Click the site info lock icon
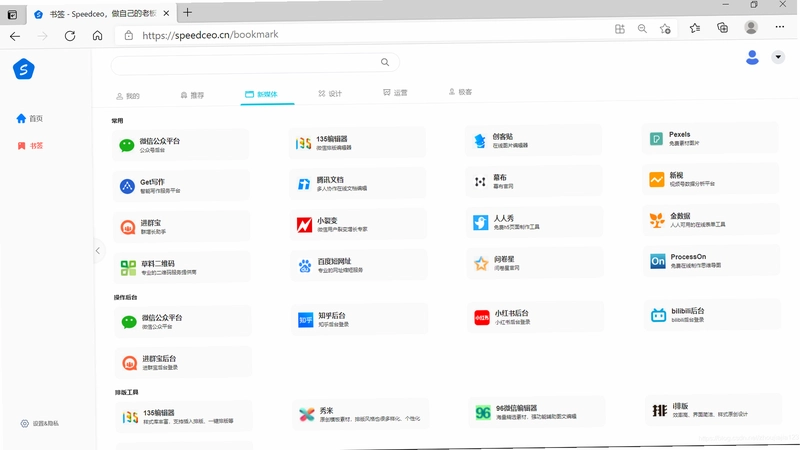The height and width of the screenshot is (450, 800). coord(129,35)
